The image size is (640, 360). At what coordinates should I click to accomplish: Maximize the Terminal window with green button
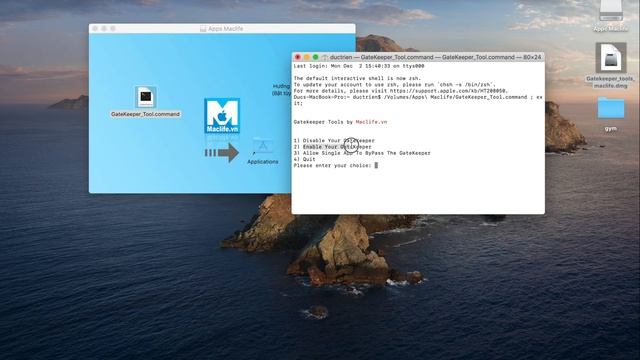316,57
